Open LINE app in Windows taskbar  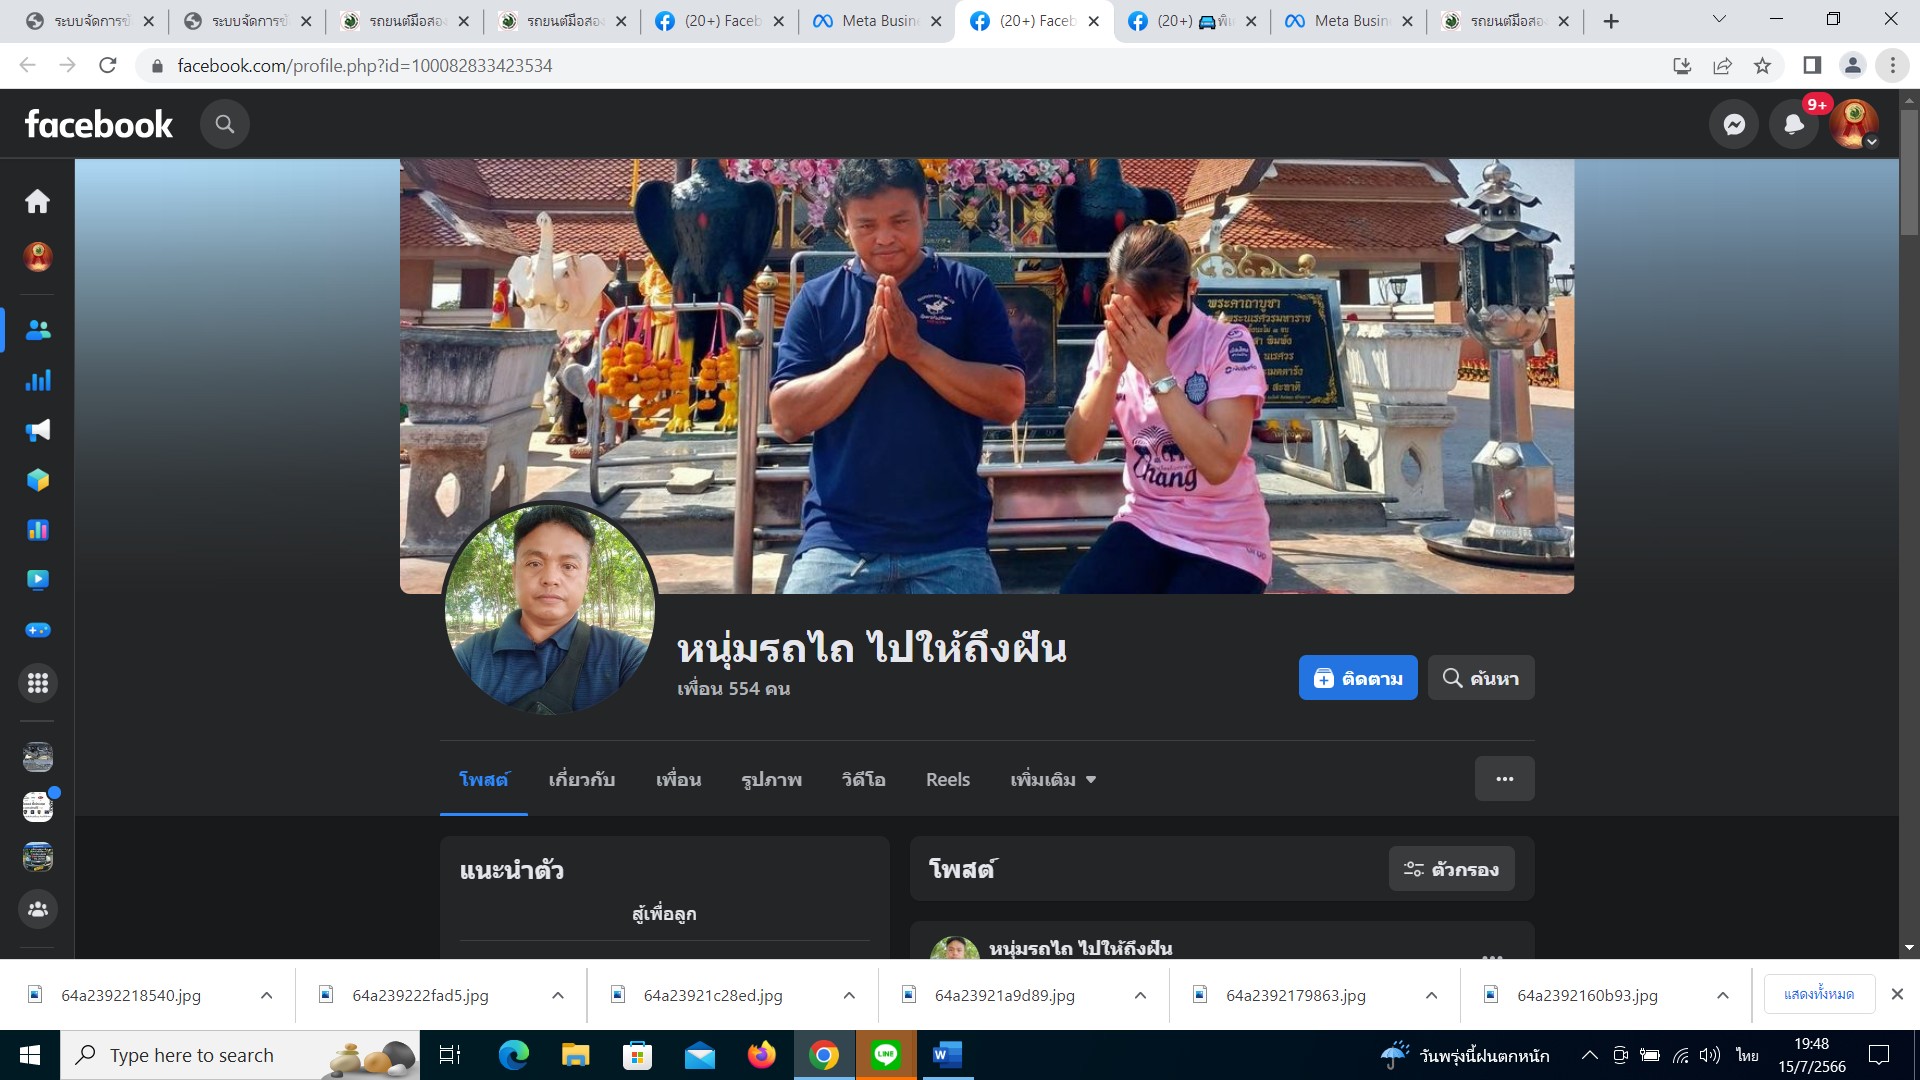[x=885, y=1055]
